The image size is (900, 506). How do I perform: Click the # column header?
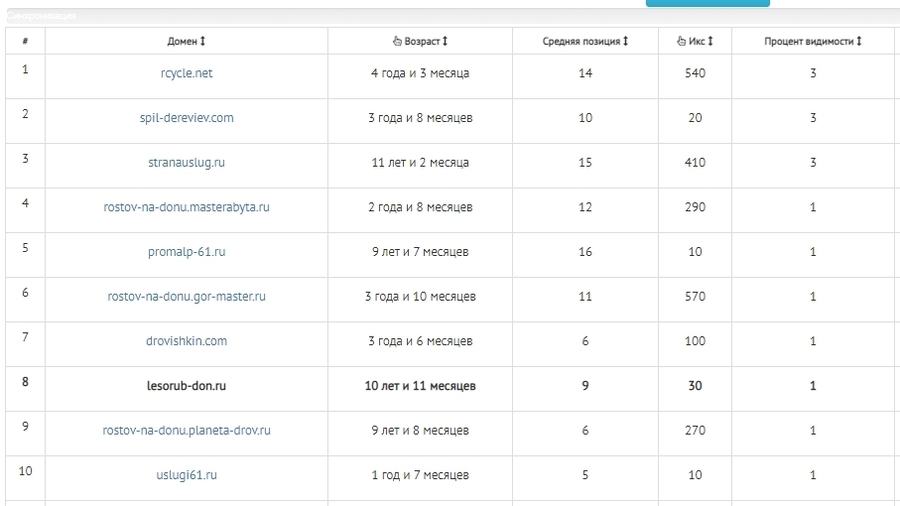point(25,41)
